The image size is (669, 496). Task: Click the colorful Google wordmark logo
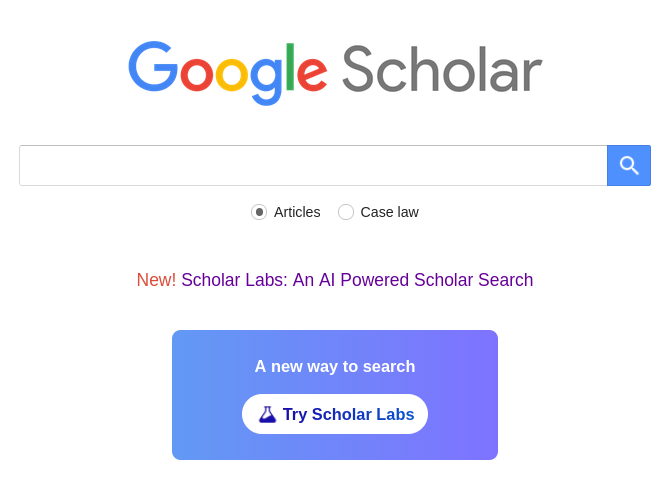pos(228,71)
